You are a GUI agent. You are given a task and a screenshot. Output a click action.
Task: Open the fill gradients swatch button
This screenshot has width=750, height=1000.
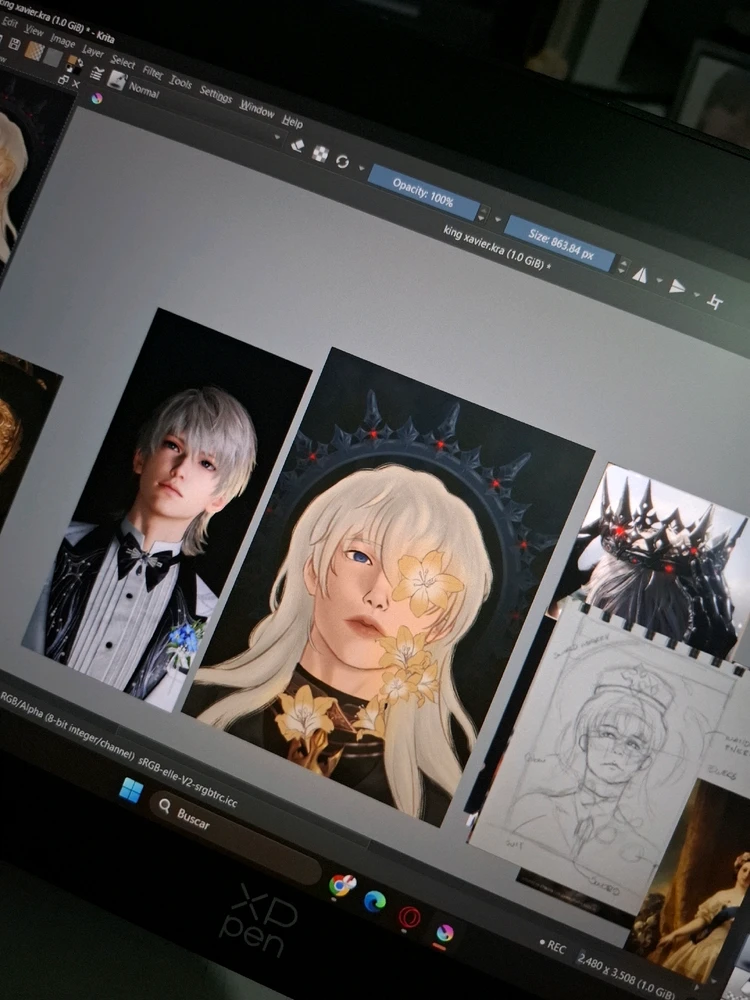tap(34, 50)
